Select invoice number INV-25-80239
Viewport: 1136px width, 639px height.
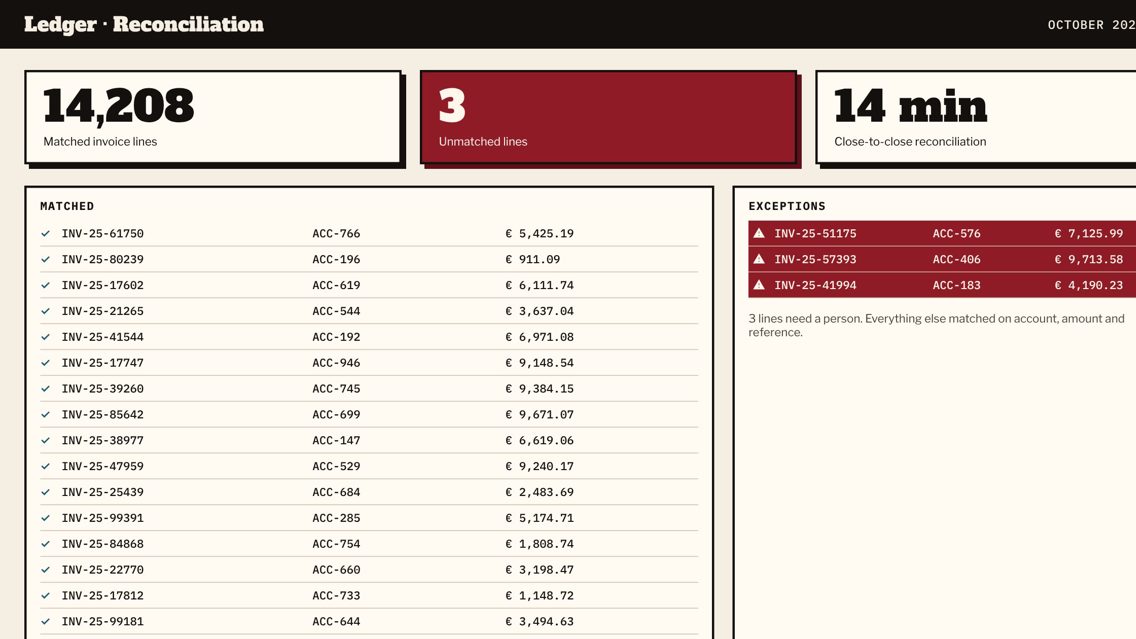pyautogui.click(x=103, y=259)
